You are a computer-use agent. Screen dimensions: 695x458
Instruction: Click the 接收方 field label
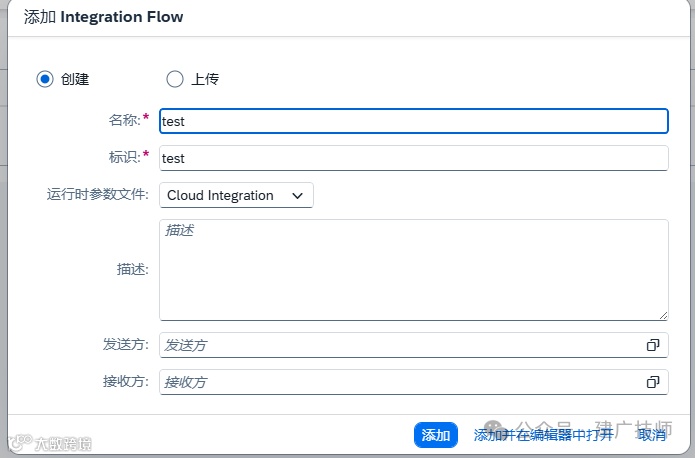pos(125,381)
